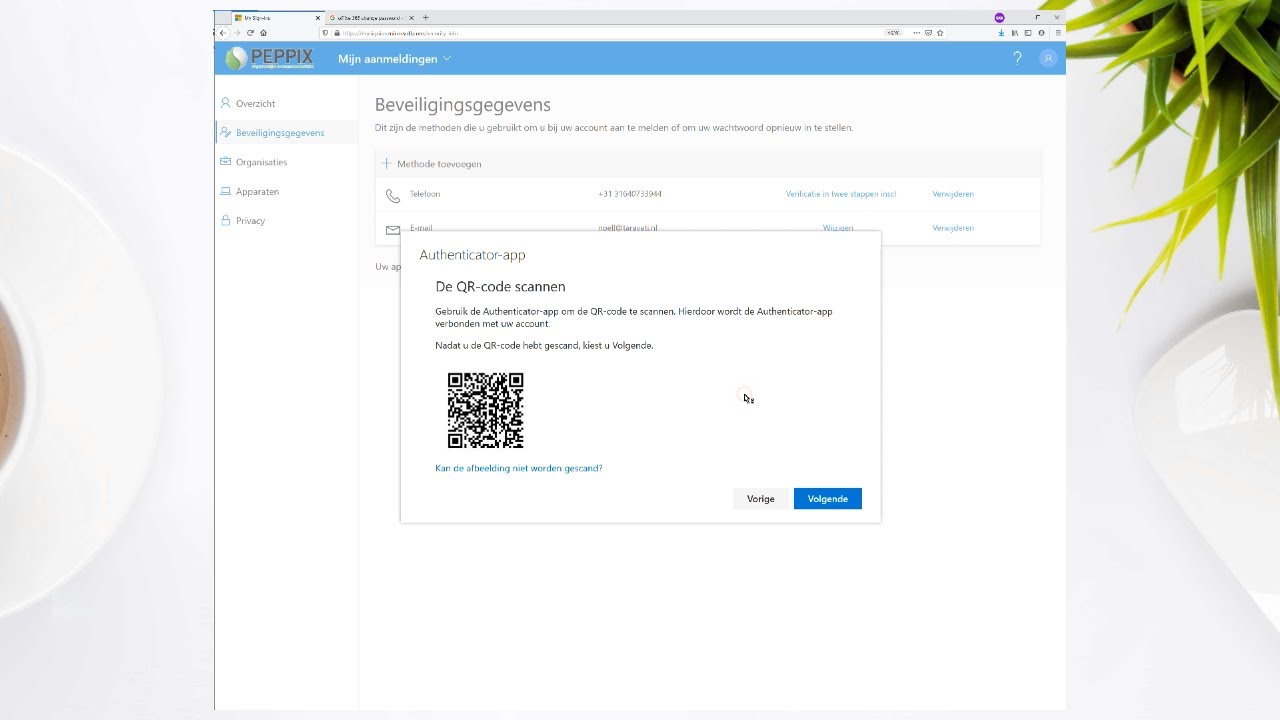The height and width of the screenshot is (720, 1280).
Task: Click Verificatie in twee stappen inschakelen link
Action: point(840,194)
